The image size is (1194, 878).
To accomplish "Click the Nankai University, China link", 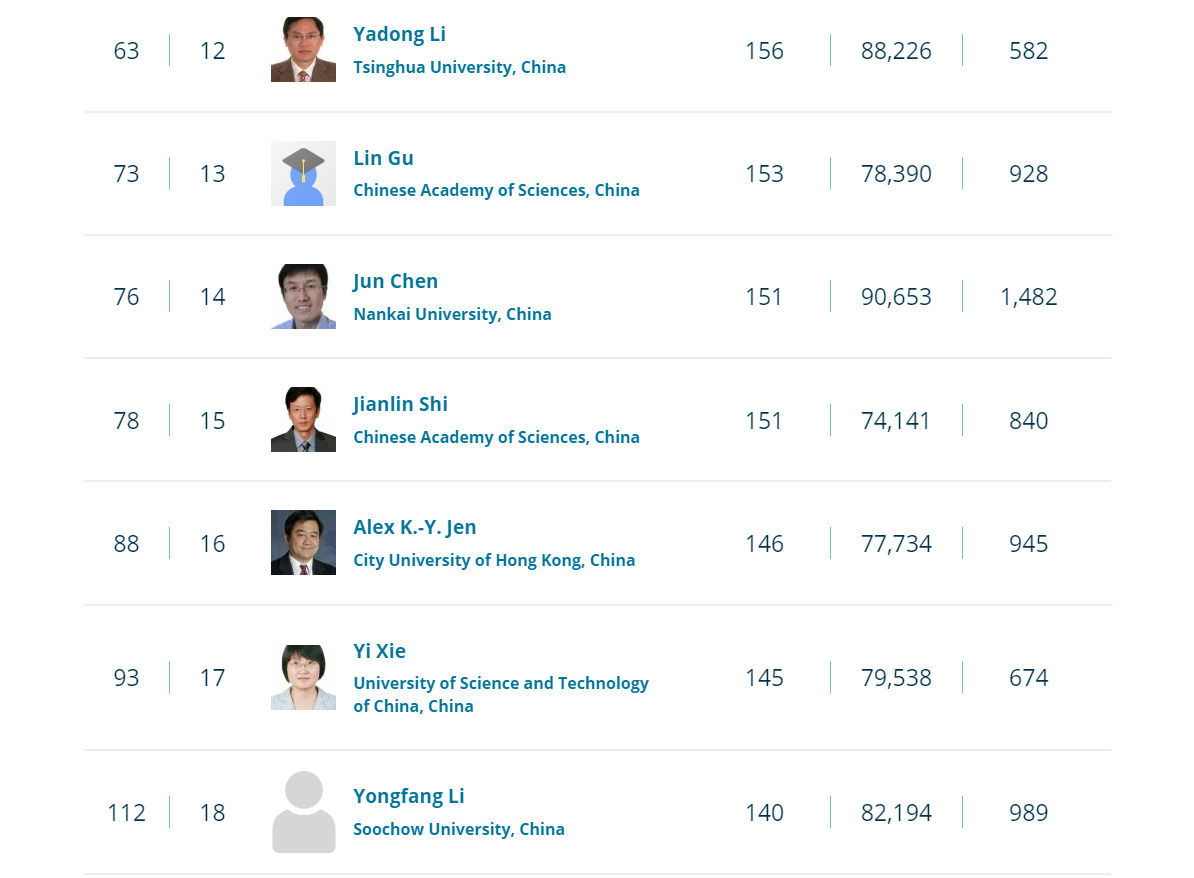I will 452,314.
